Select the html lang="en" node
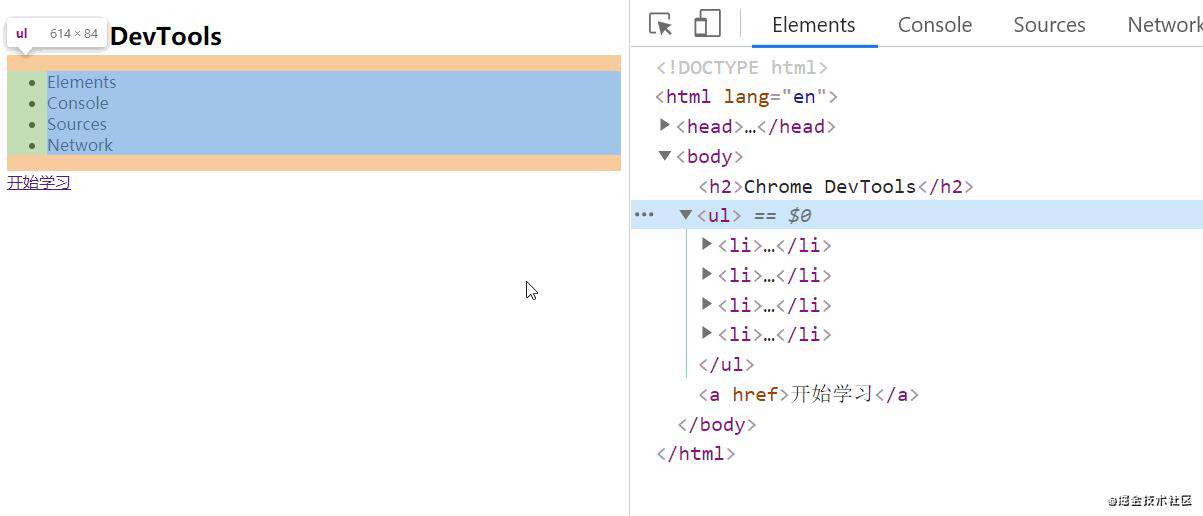 tap(746, 97)
